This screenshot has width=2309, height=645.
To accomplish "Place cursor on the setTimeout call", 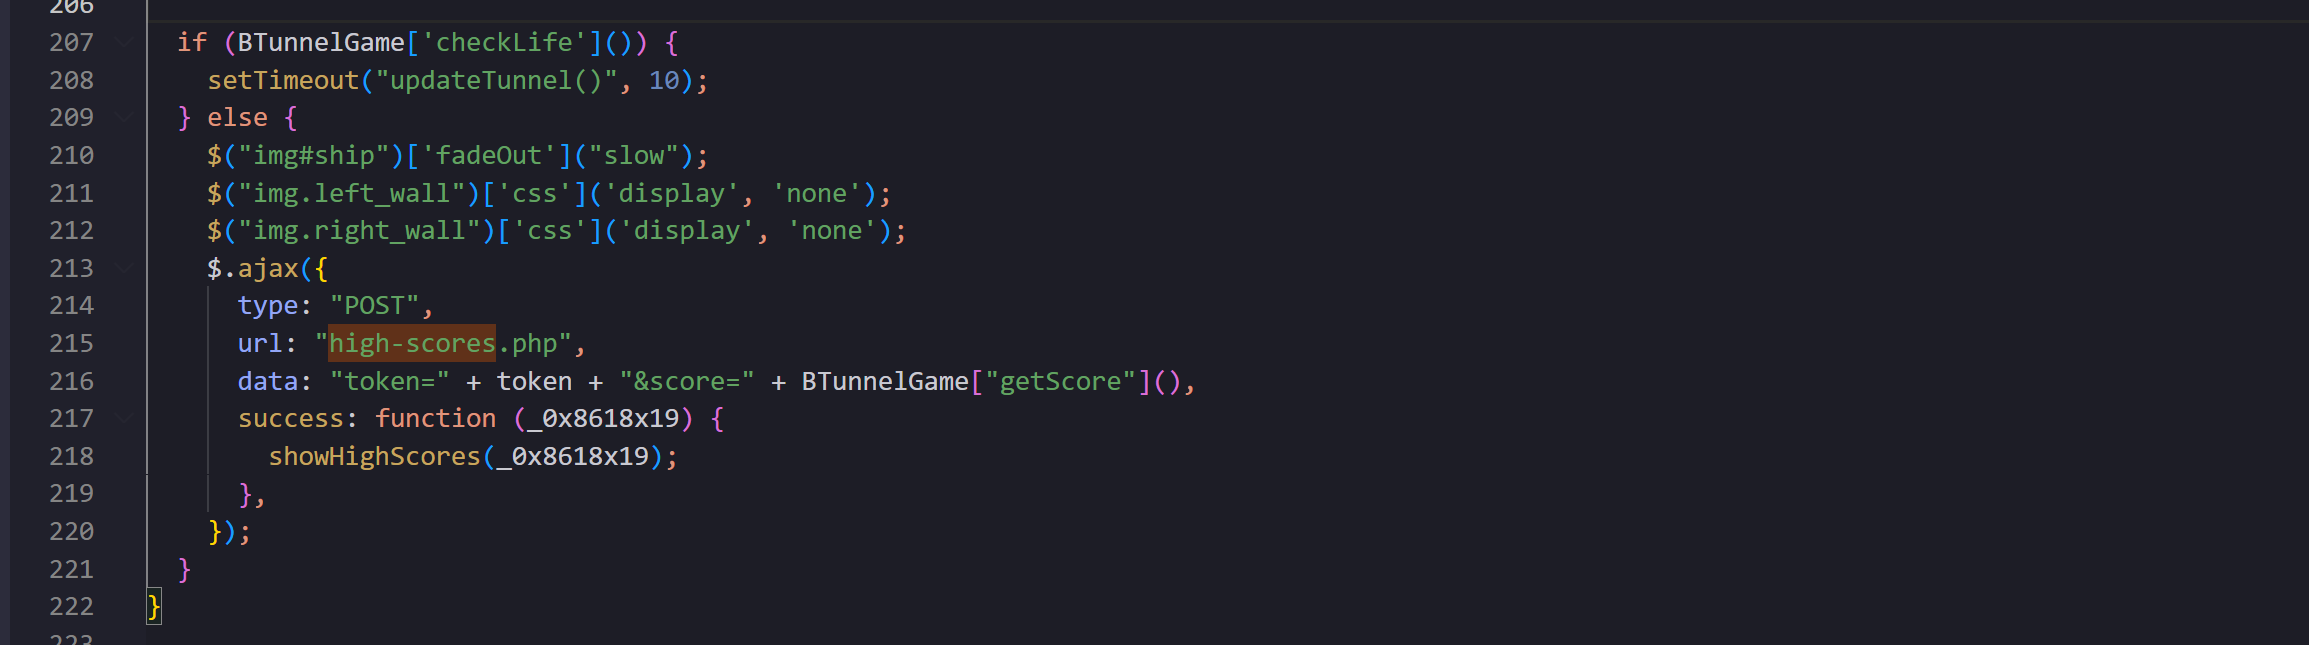I will pyautogui.click(x=283, y=80).
